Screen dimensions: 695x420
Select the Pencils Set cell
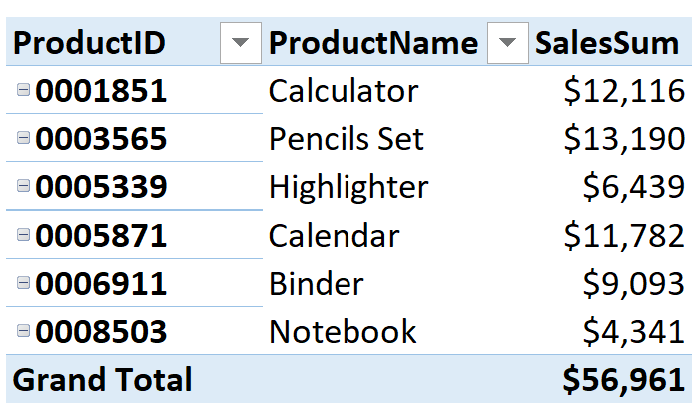tap(346, 140)
